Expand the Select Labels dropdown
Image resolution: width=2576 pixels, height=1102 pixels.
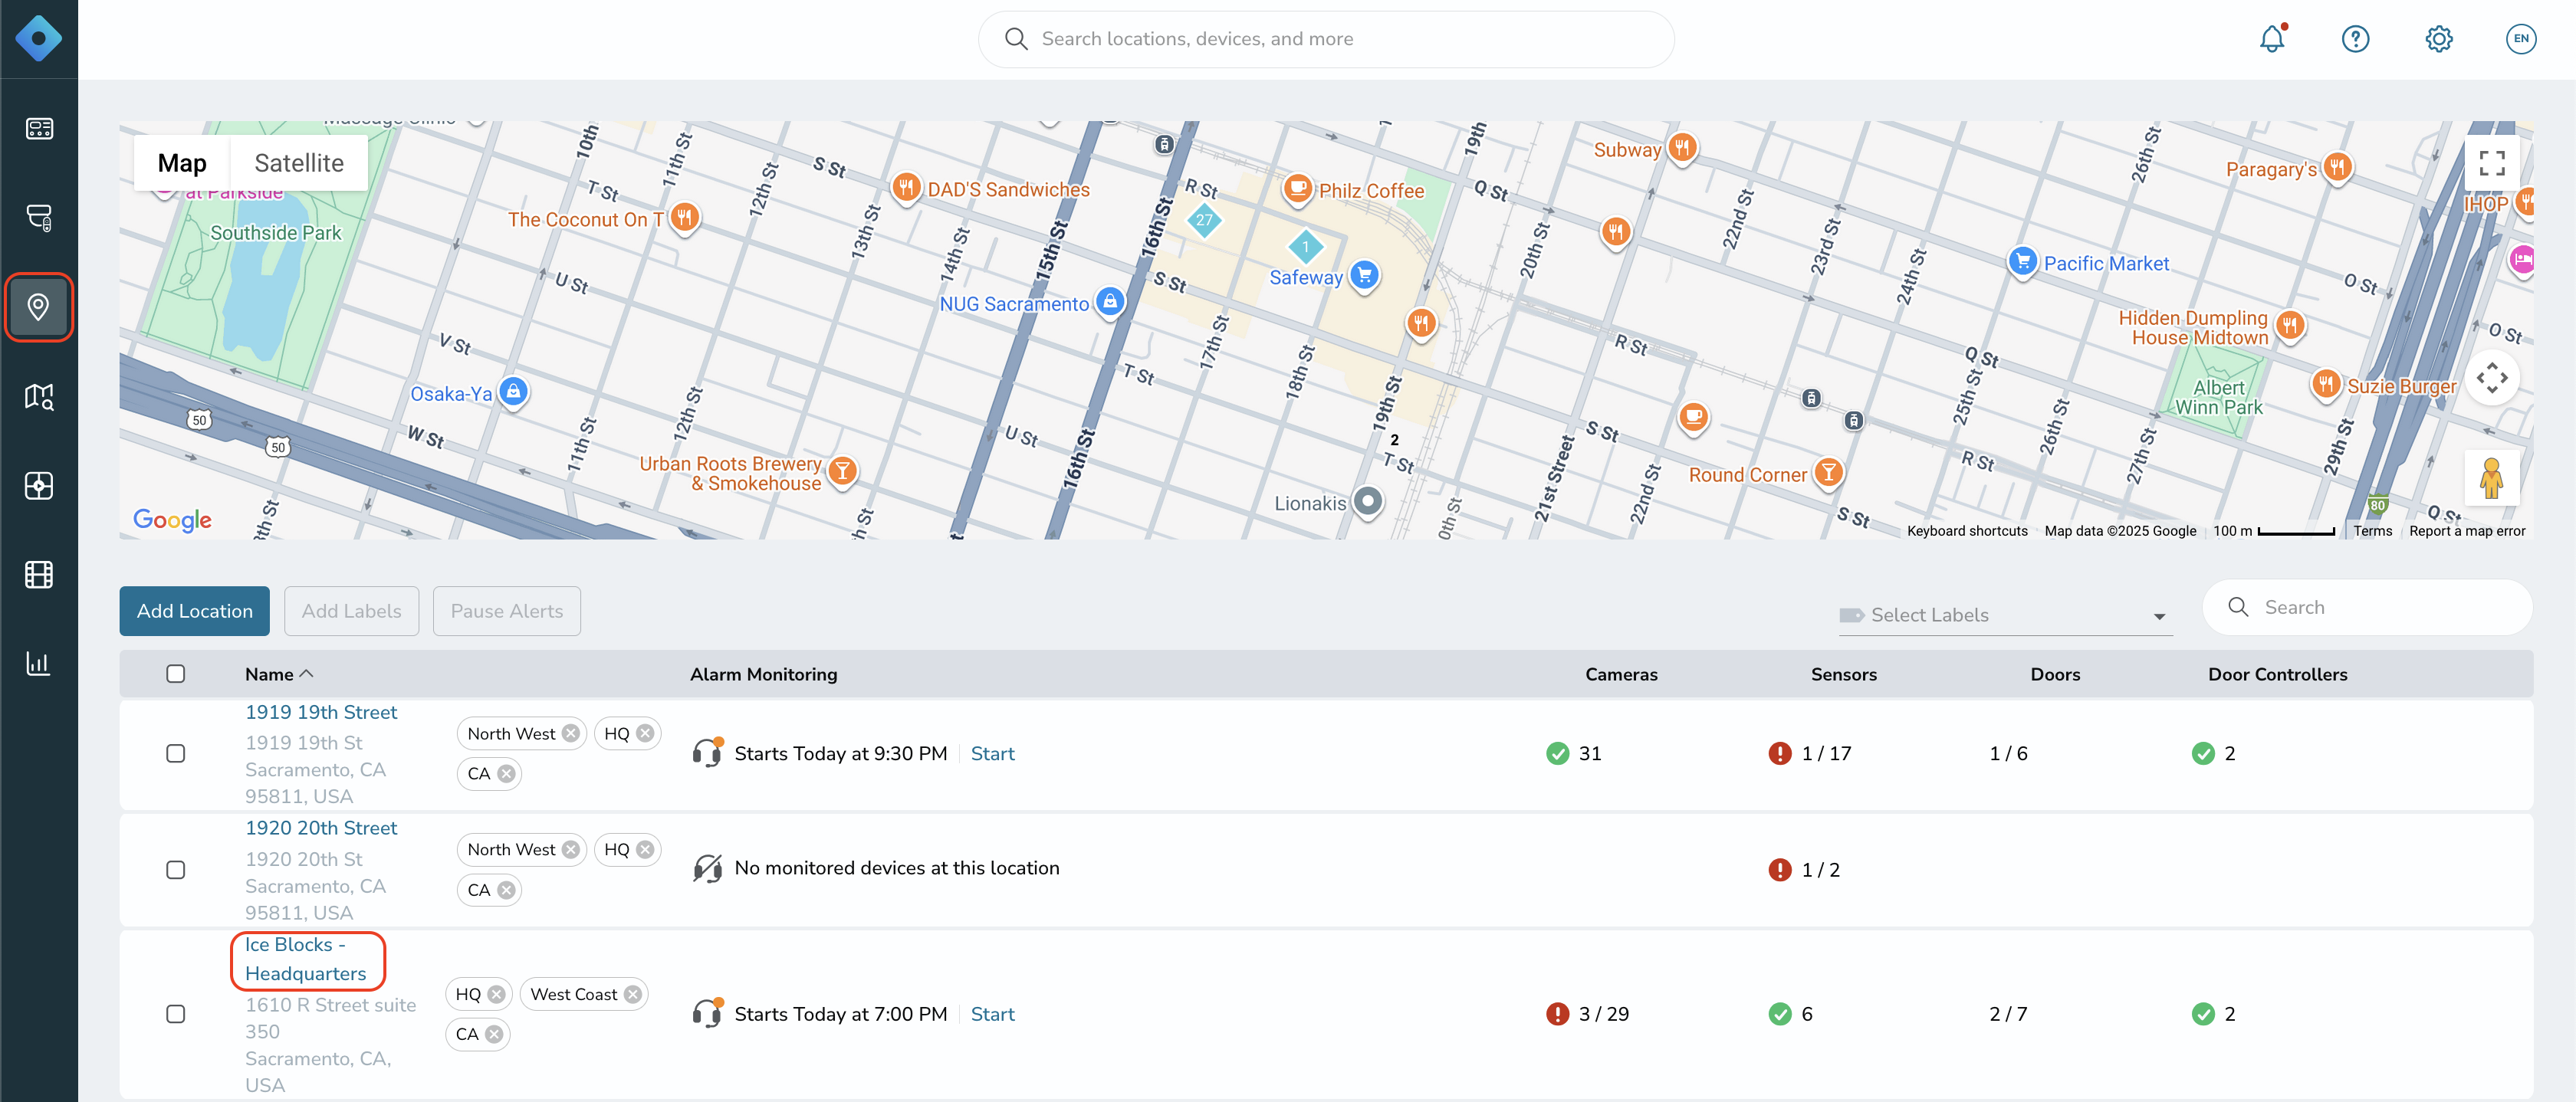(x=2005, y=615)
